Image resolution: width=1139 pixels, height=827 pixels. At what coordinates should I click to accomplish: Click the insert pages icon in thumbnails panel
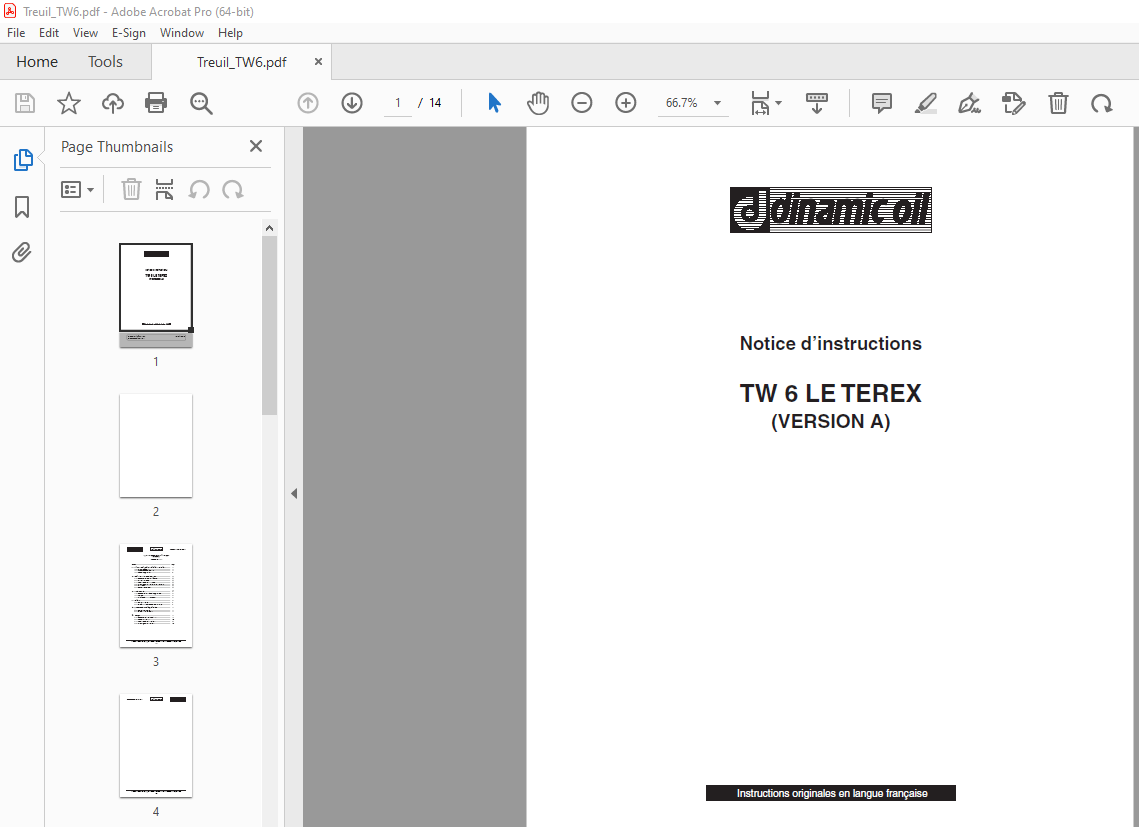(165, 190)
